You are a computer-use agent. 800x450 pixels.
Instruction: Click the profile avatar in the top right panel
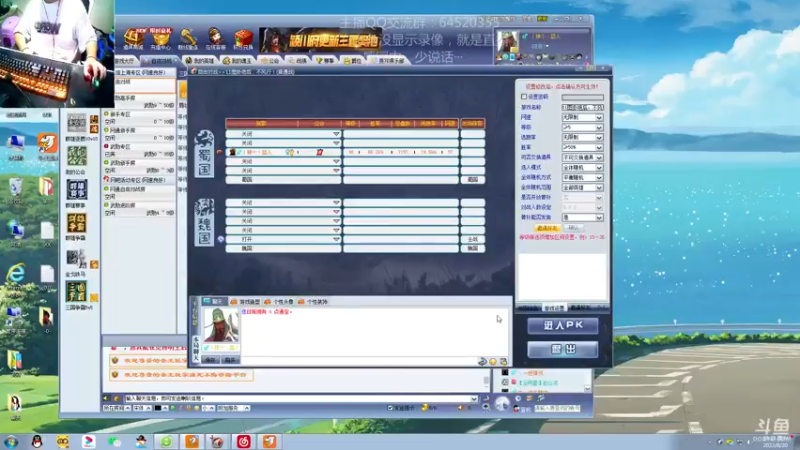point(508,41)
